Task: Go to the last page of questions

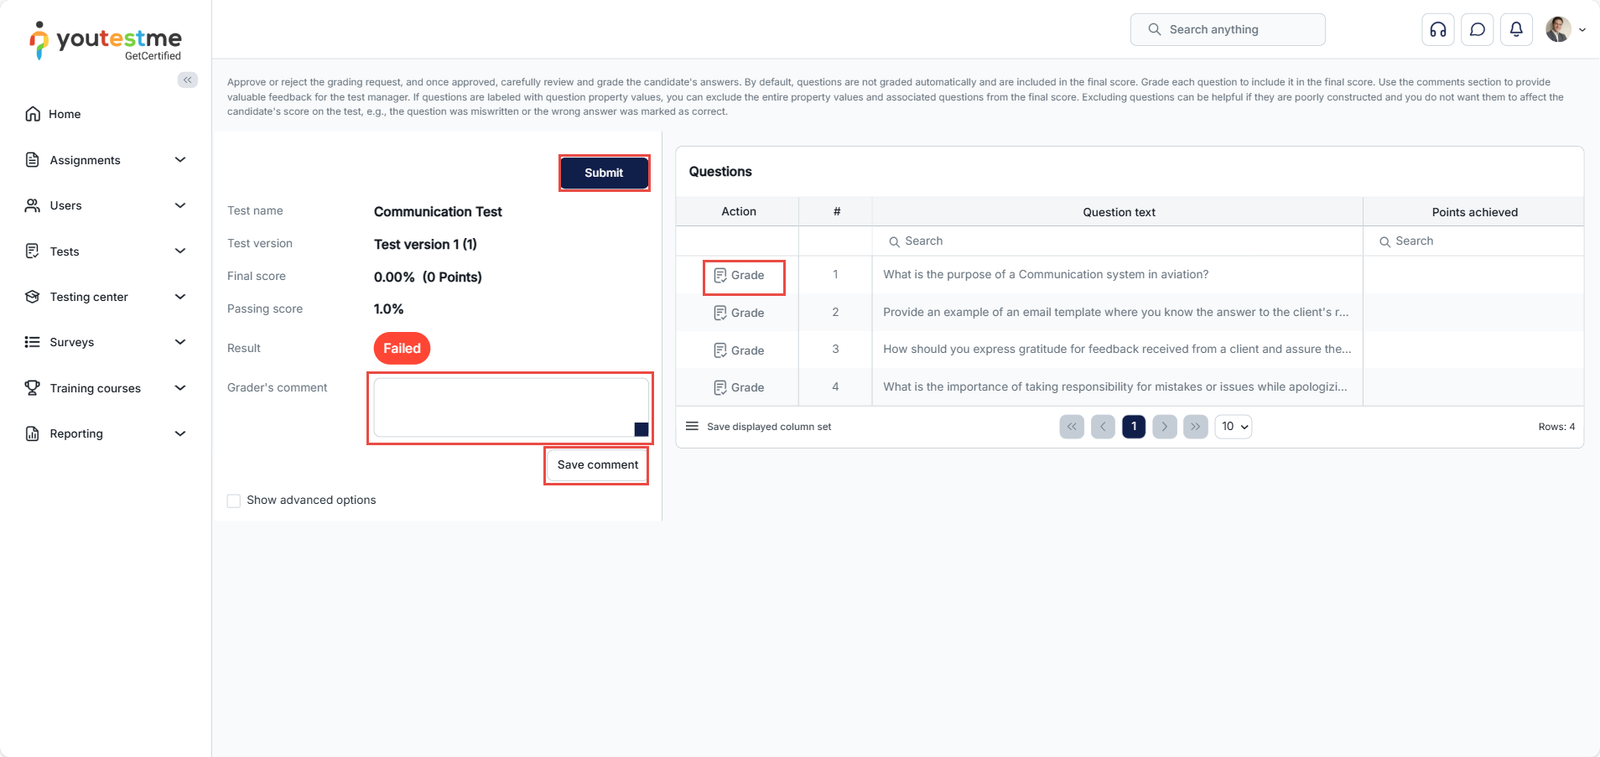Action: [x=1195, y=426]
